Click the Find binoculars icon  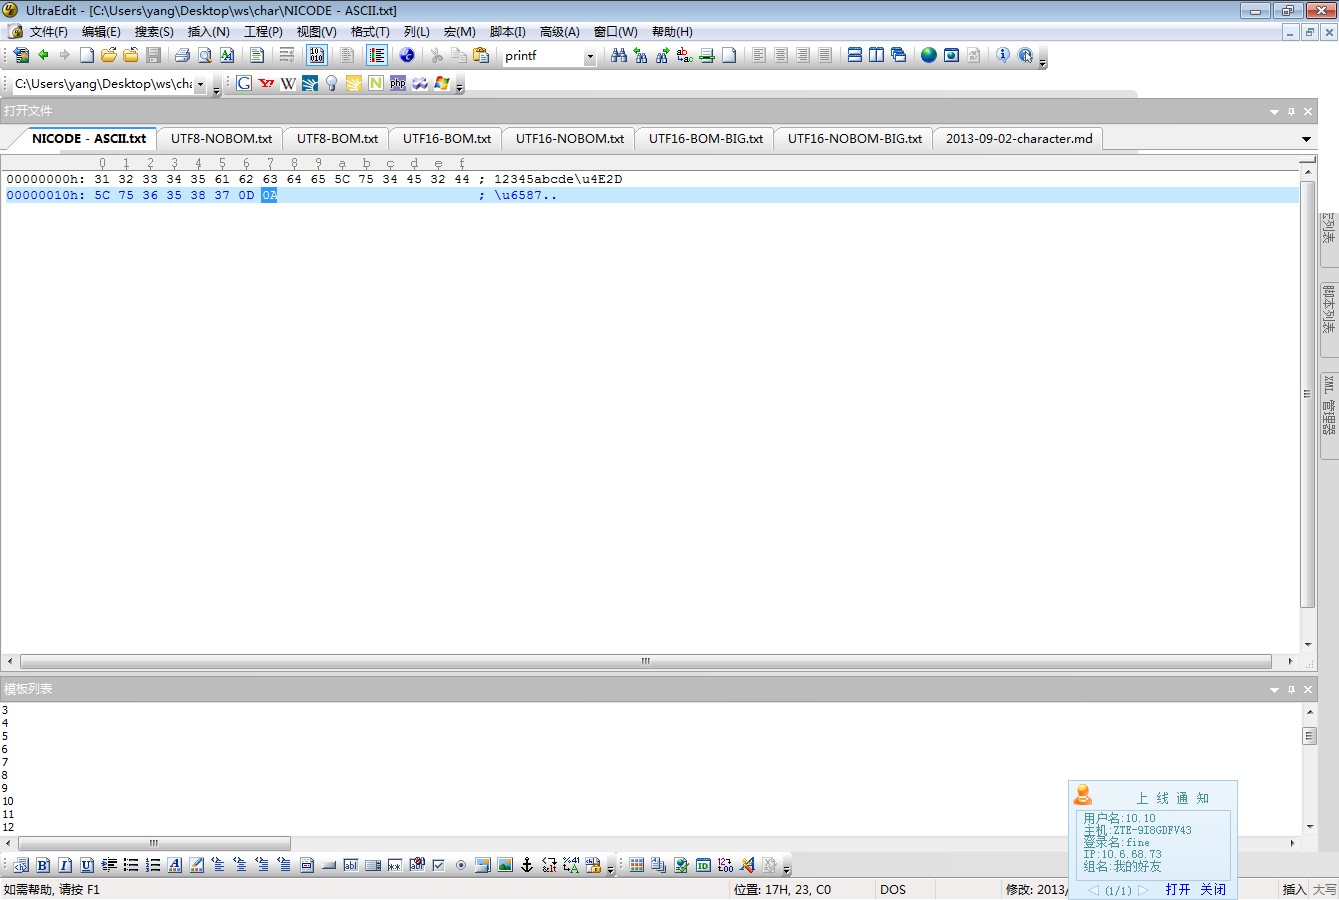tap(619, 55)
